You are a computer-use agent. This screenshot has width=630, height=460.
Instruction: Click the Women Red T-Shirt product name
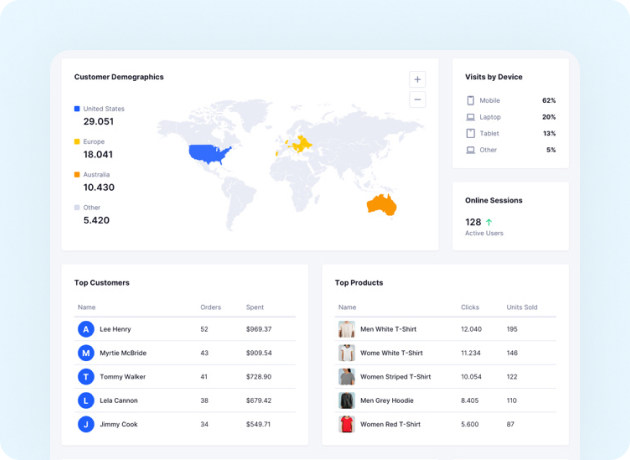[x=390, y=424]
